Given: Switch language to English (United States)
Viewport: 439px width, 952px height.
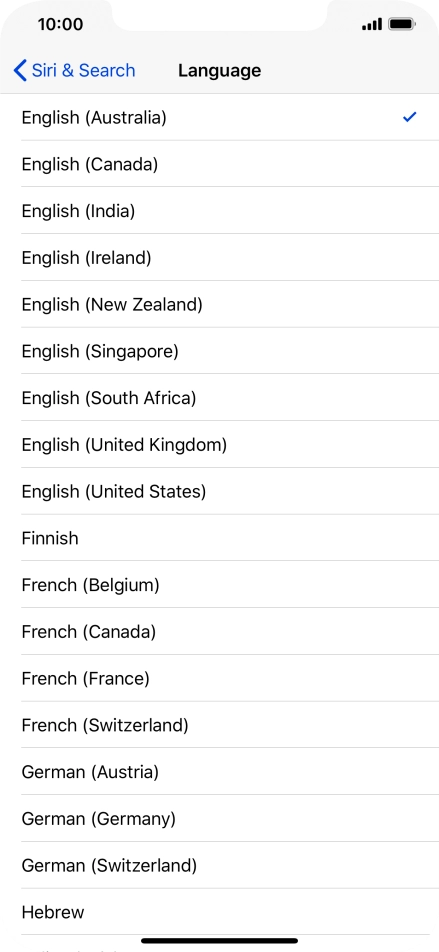Looking at the screenshot, I should coord(219,491).
